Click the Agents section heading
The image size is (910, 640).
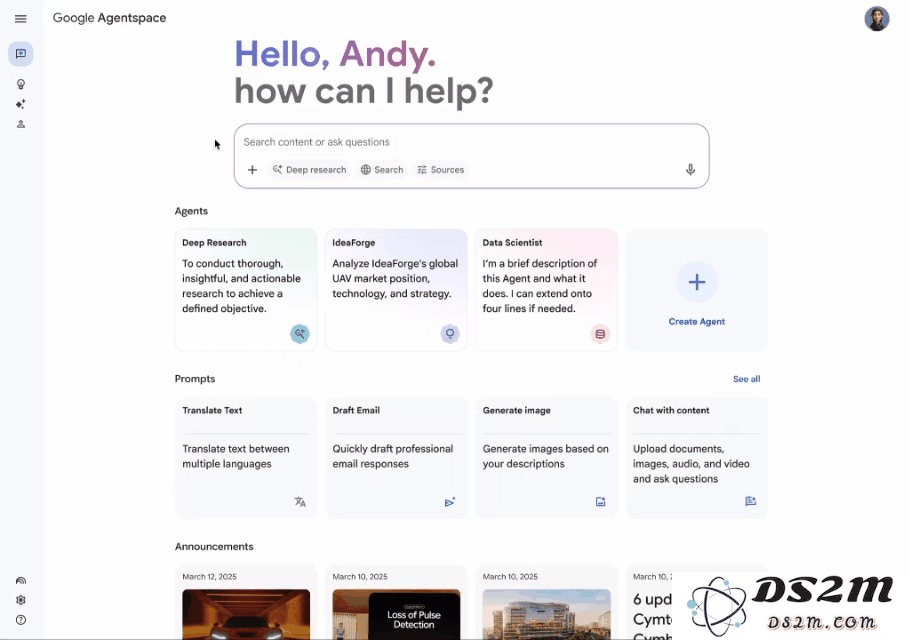[191, 211]
